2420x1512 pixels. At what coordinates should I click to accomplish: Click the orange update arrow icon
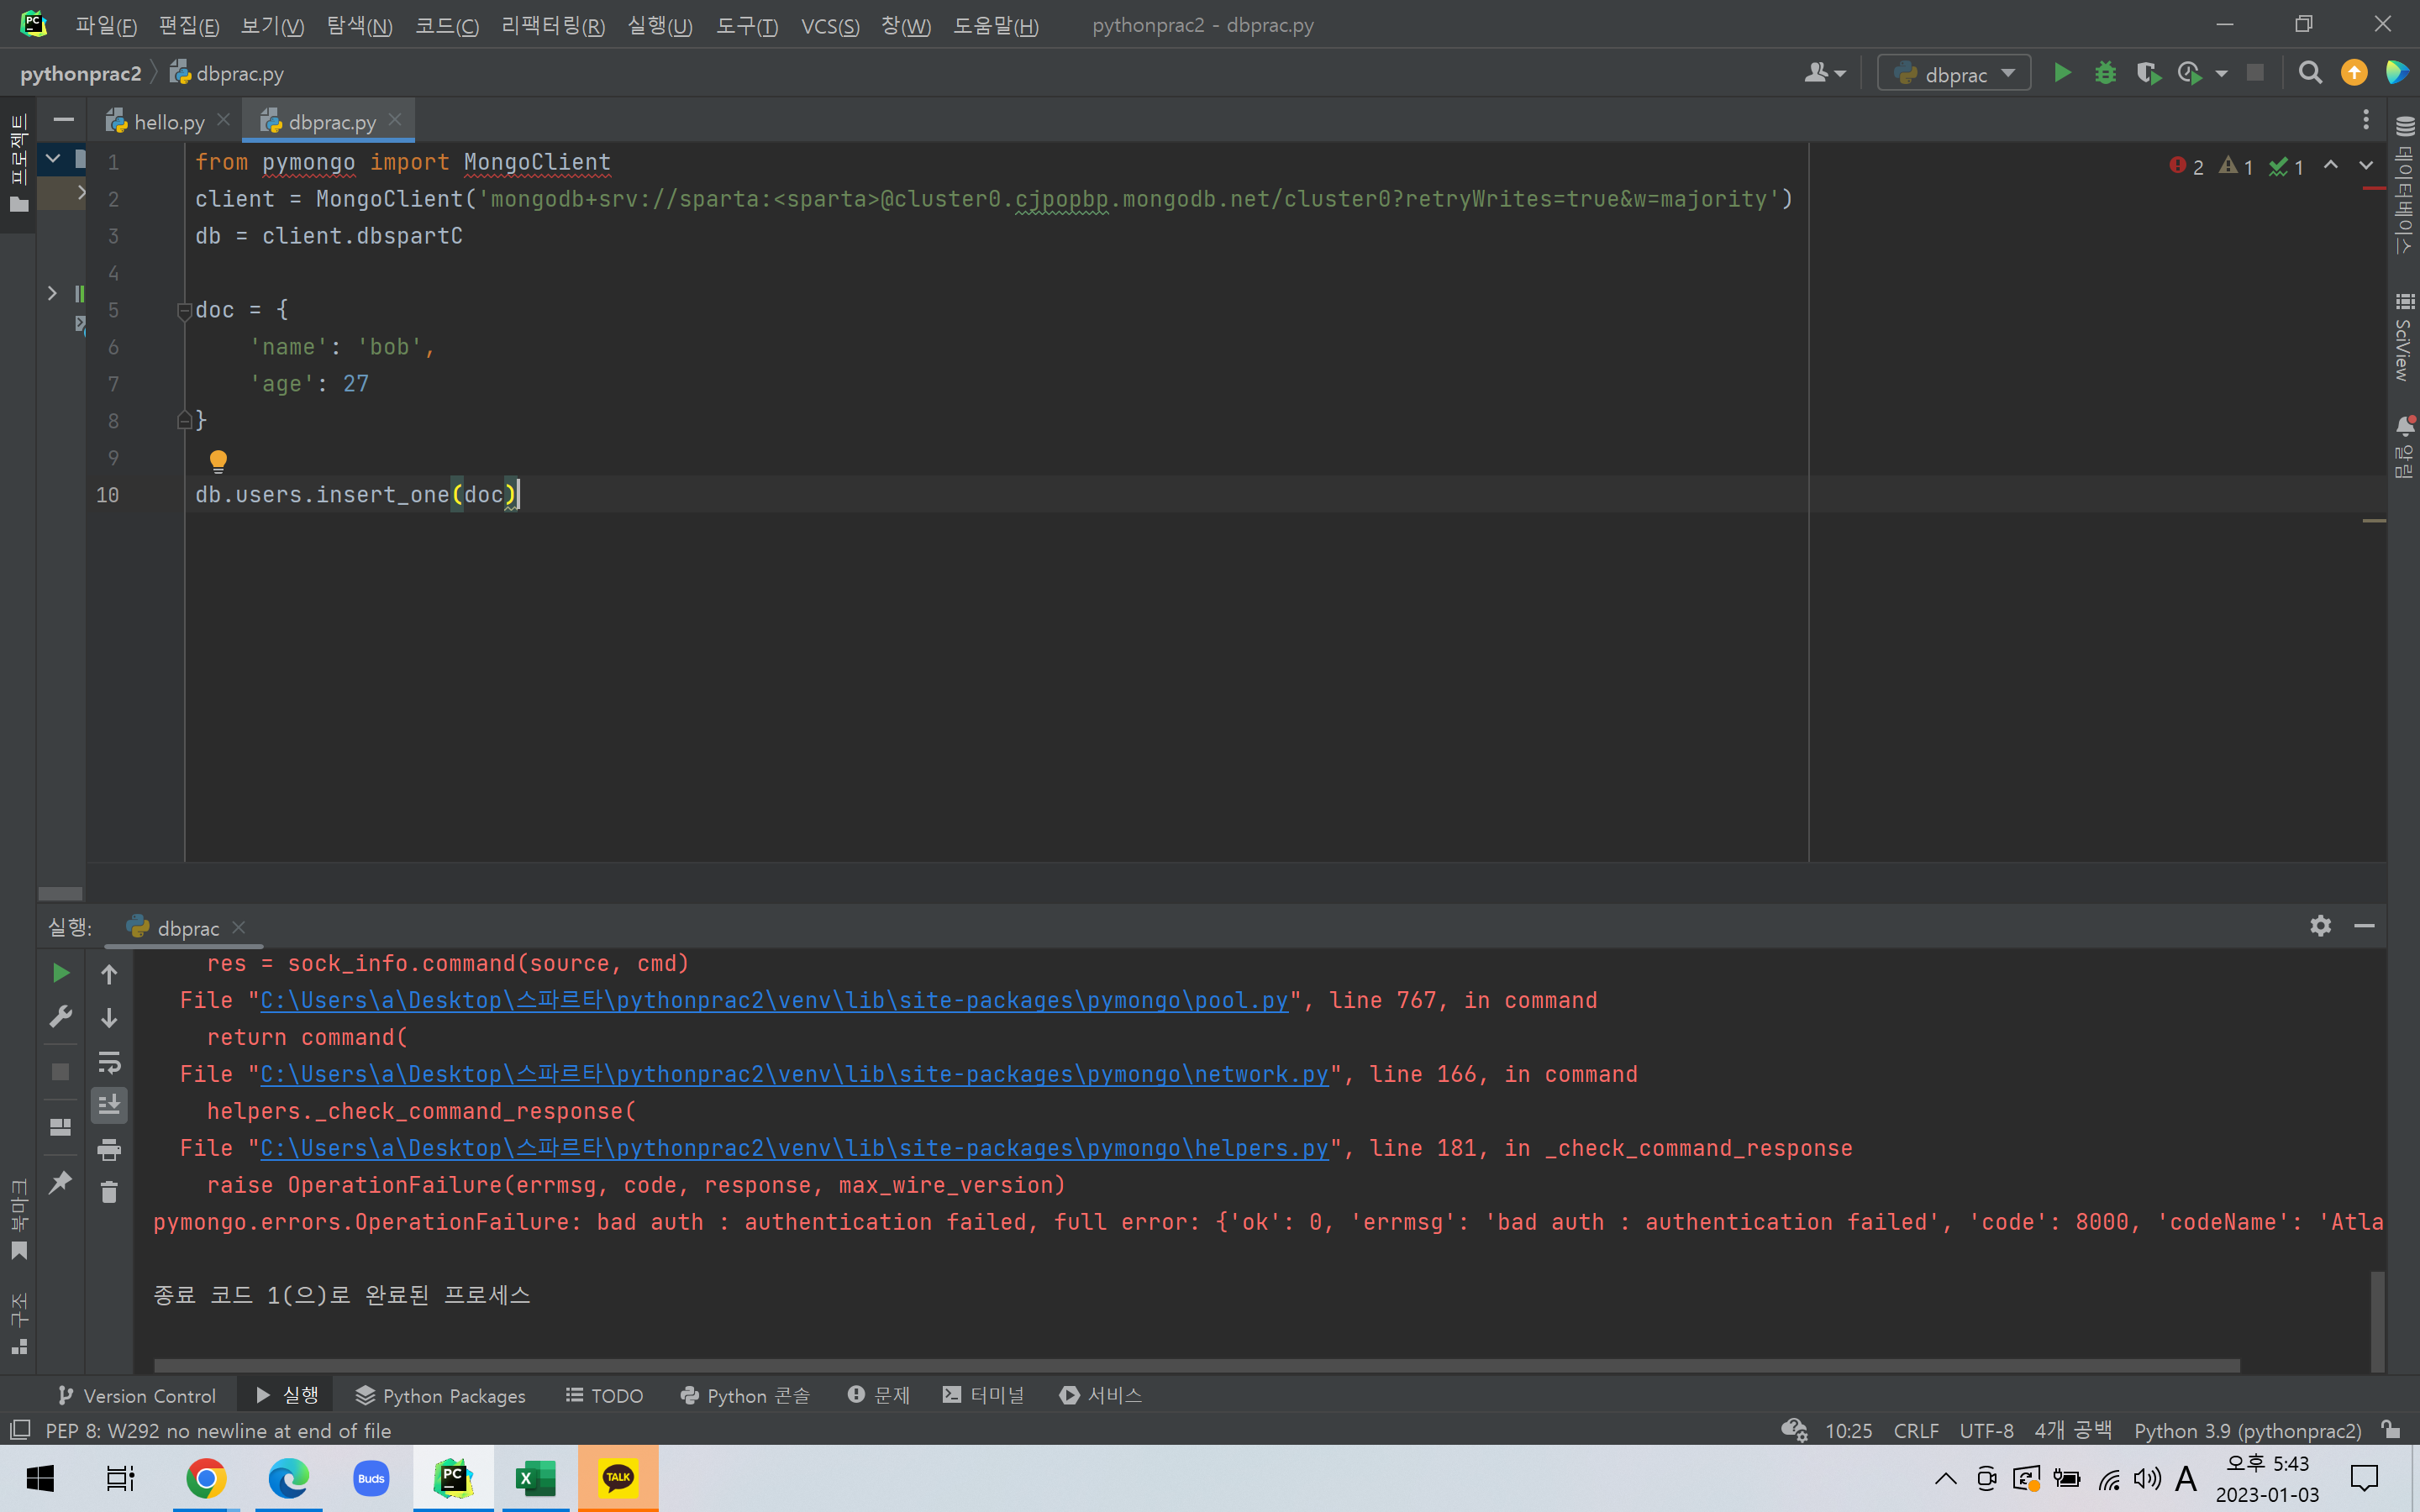tap(2354, 73)
